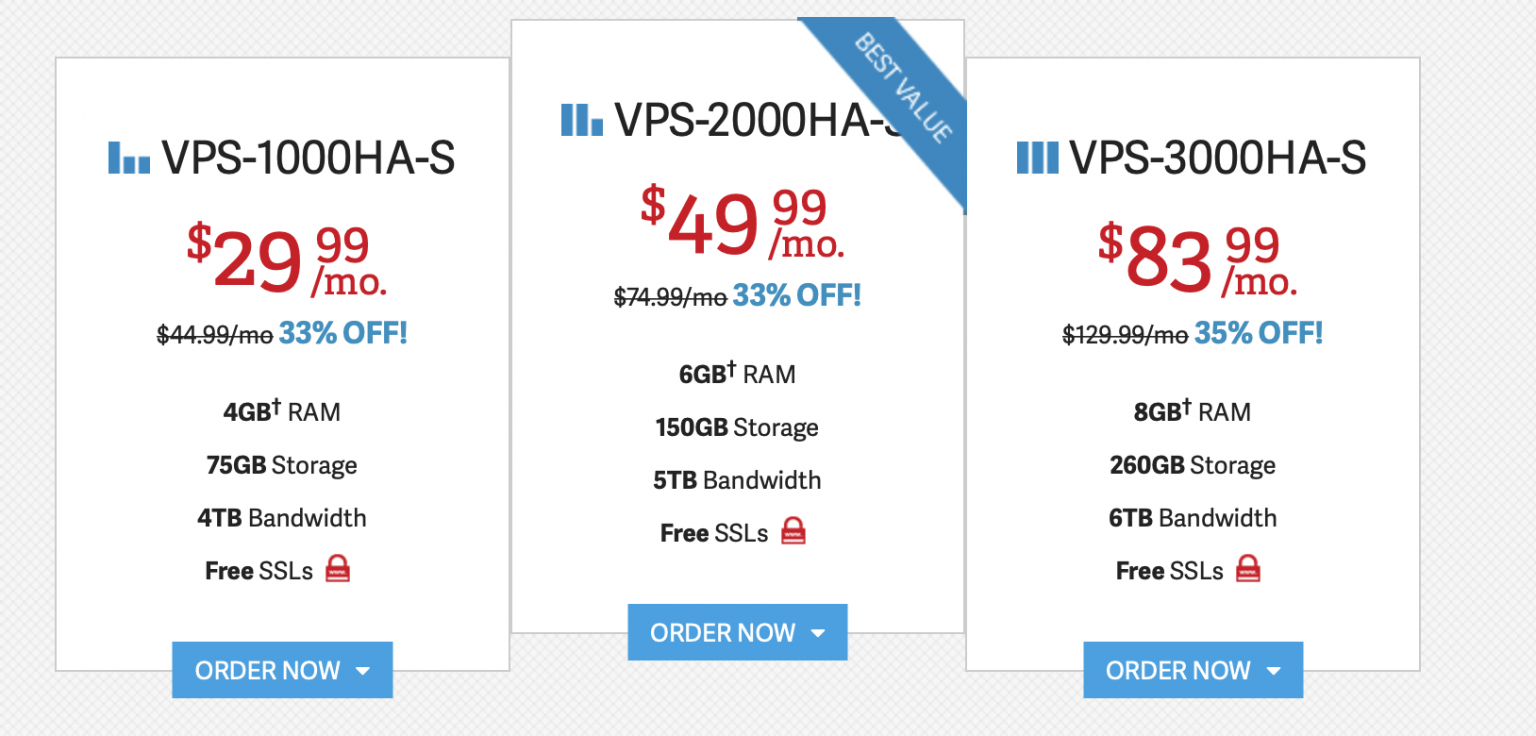Screen dimensions: 1536x736
Task: Expand the ORDER NOW dropdown for VPS-1000HA-S
Action: (x=364, y=670)
